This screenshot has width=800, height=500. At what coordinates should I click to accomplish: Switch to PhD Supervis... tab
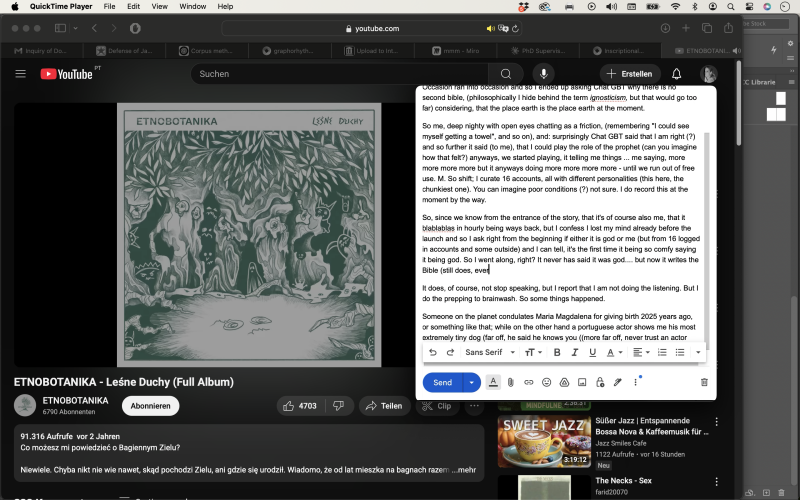click(538, 51)
